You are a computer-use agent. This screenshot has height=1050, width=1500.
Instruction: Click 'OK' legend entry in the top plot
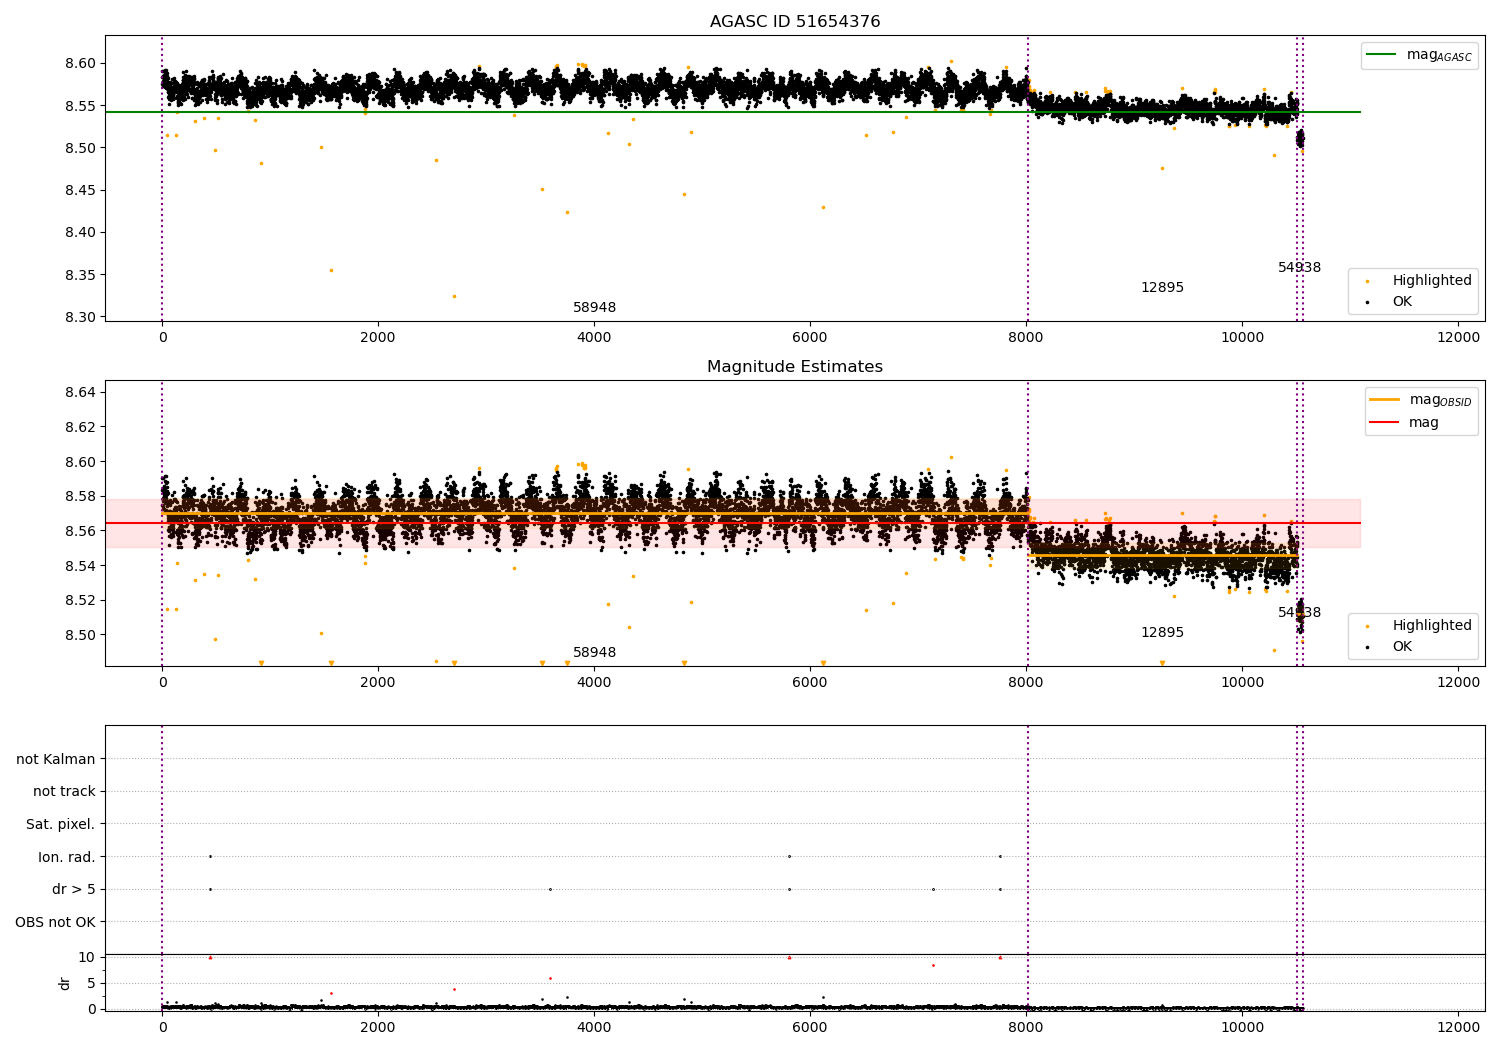(1402, 301)
